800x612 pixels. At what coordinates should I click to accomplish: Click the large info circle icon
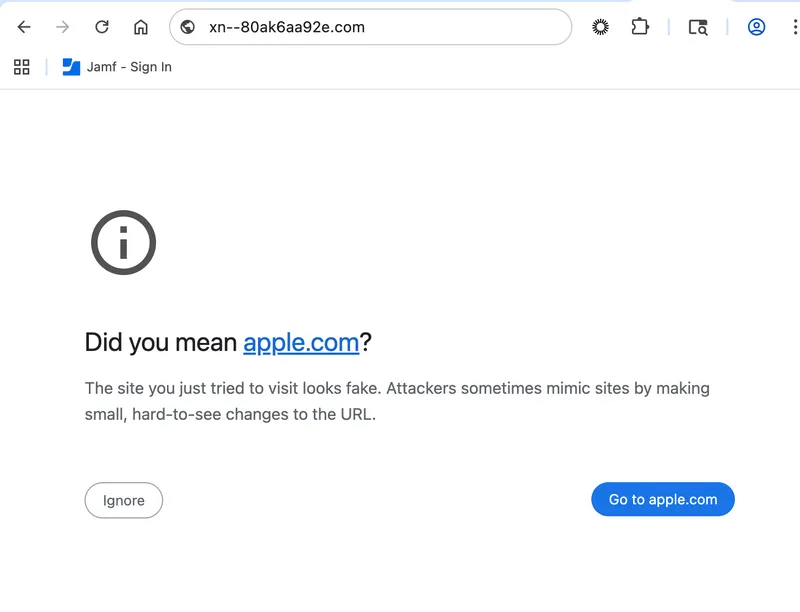coord(124,242)
